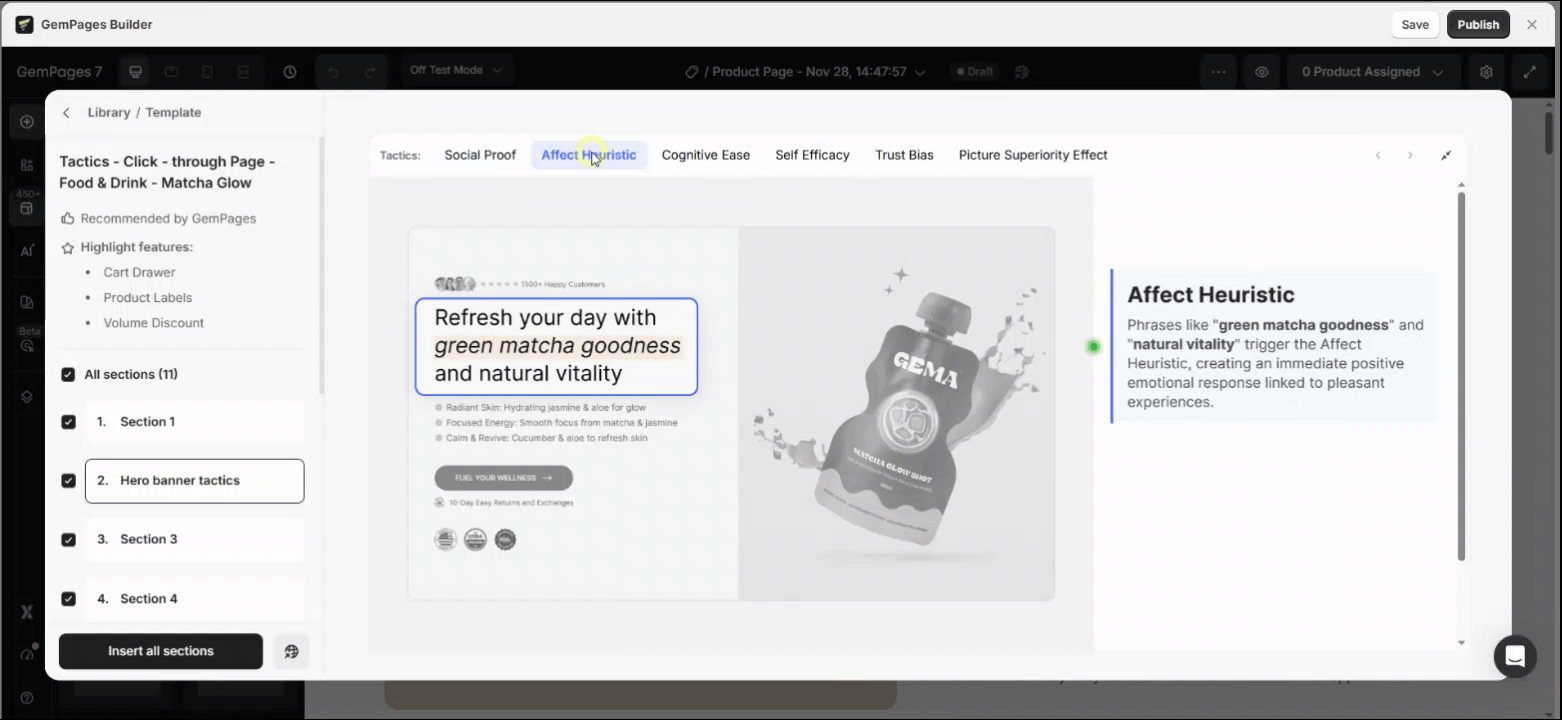
Task: Click the back arrow beside Library
Action: 66,113
